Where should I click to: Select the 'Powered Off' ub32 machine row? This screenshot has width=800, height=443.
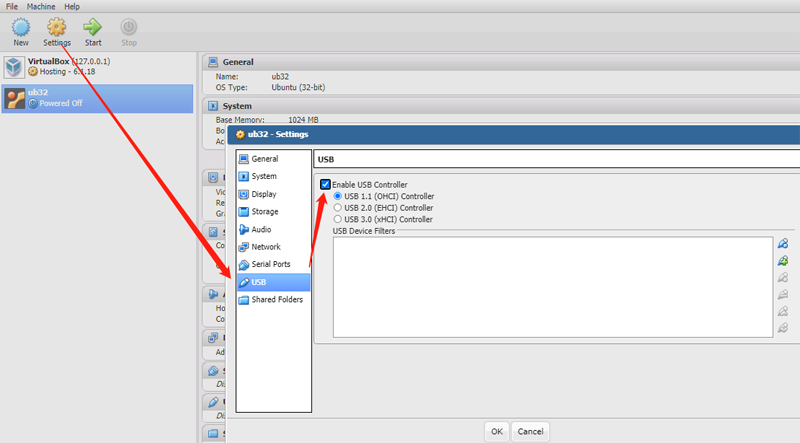point(97,99)
